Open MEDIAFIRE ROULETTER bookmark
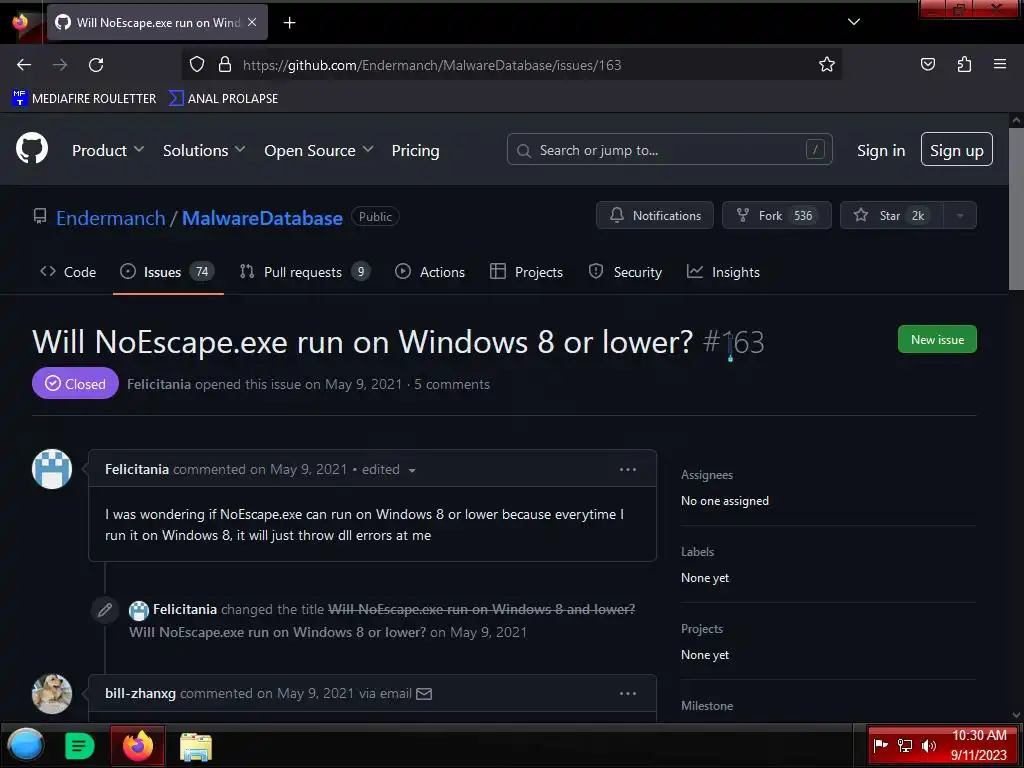Image resolution: width=1024 pixels, height=768 pixels. click(84, 99)
